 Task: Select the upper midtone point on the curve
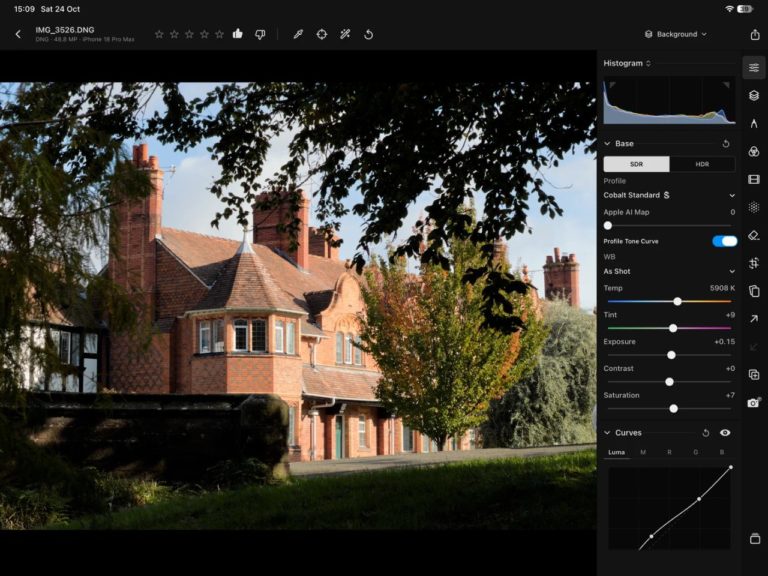pyautogui.click(x=699, y=499)
